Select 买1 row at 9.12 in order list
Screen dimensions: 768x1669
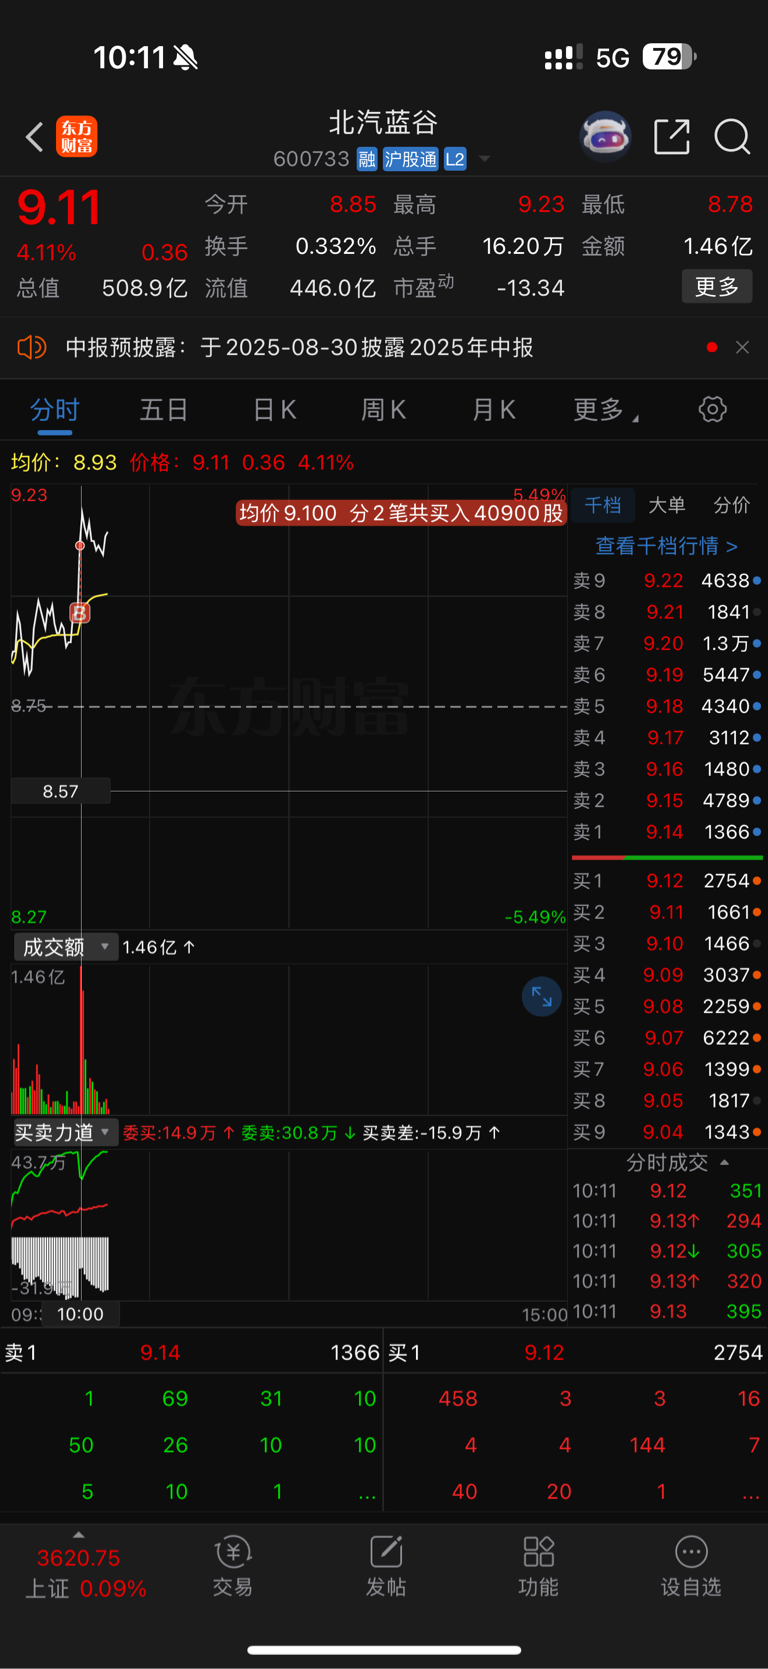667,881
